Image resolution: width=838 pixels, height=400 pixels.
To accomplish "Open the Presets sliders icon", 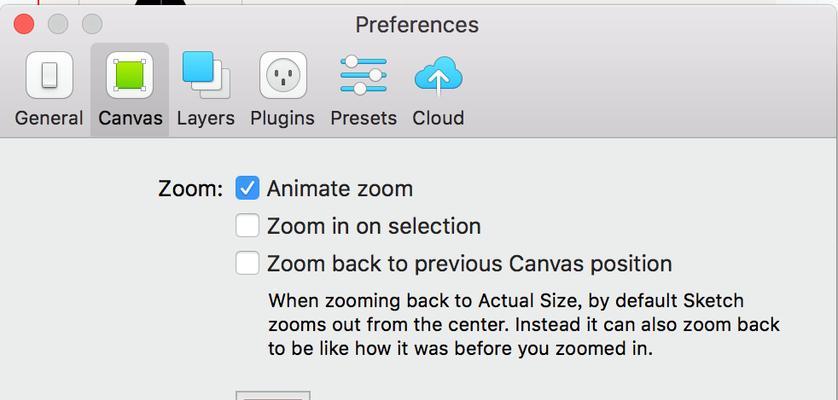I will (x=363, y=75).
